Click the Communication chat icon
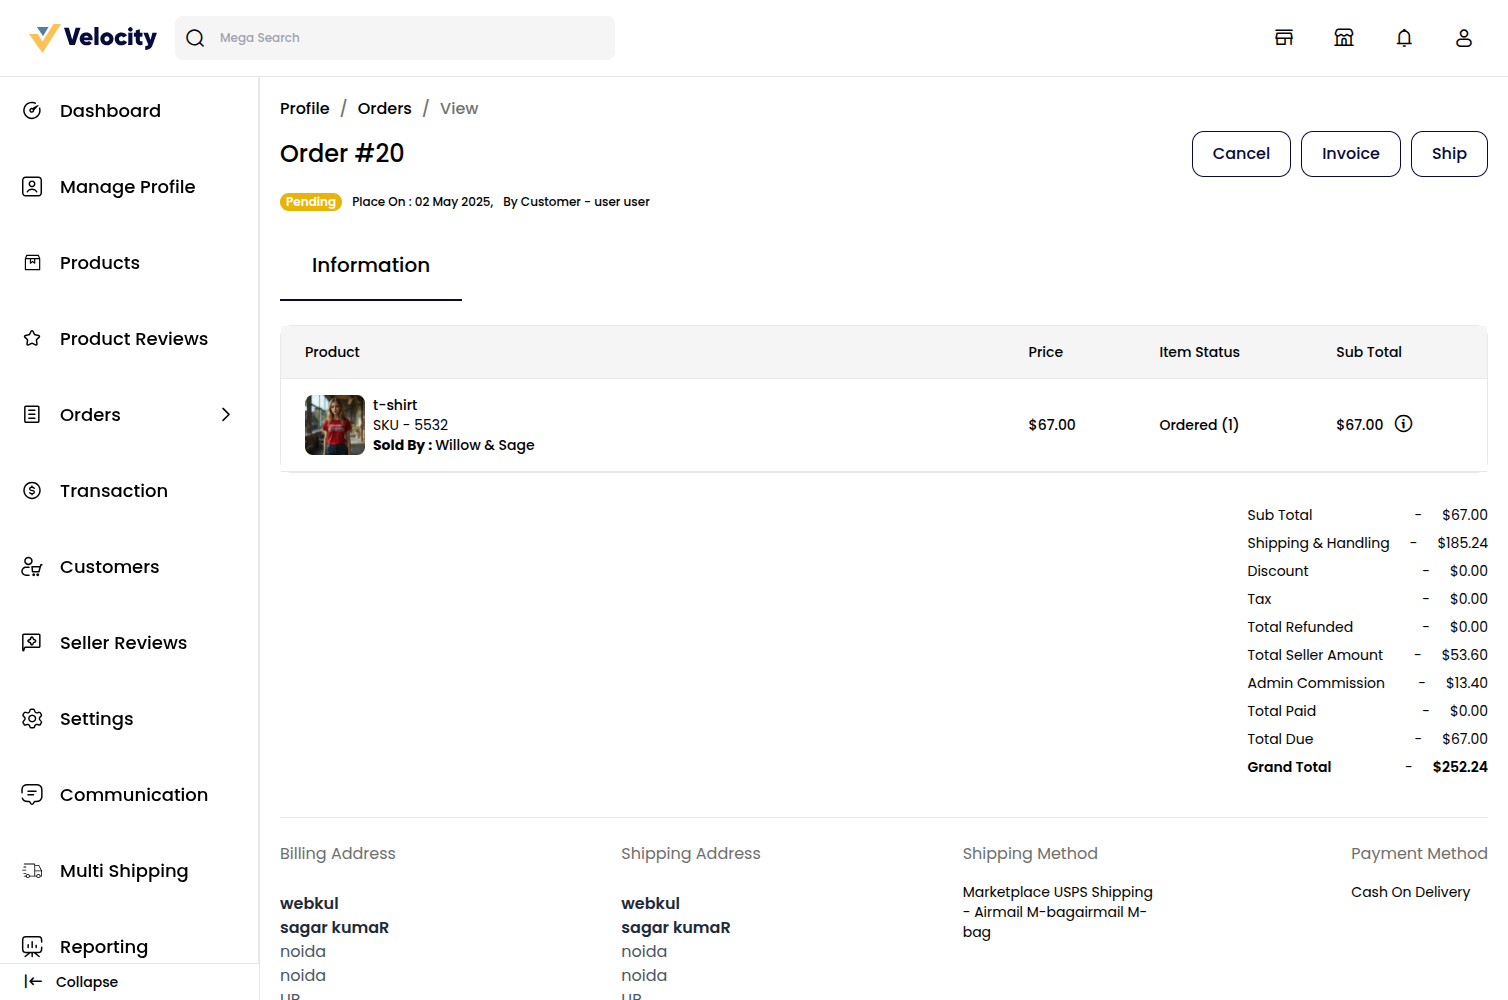The width and height of the screenshot is (1508, 1000). click(32, 795)
